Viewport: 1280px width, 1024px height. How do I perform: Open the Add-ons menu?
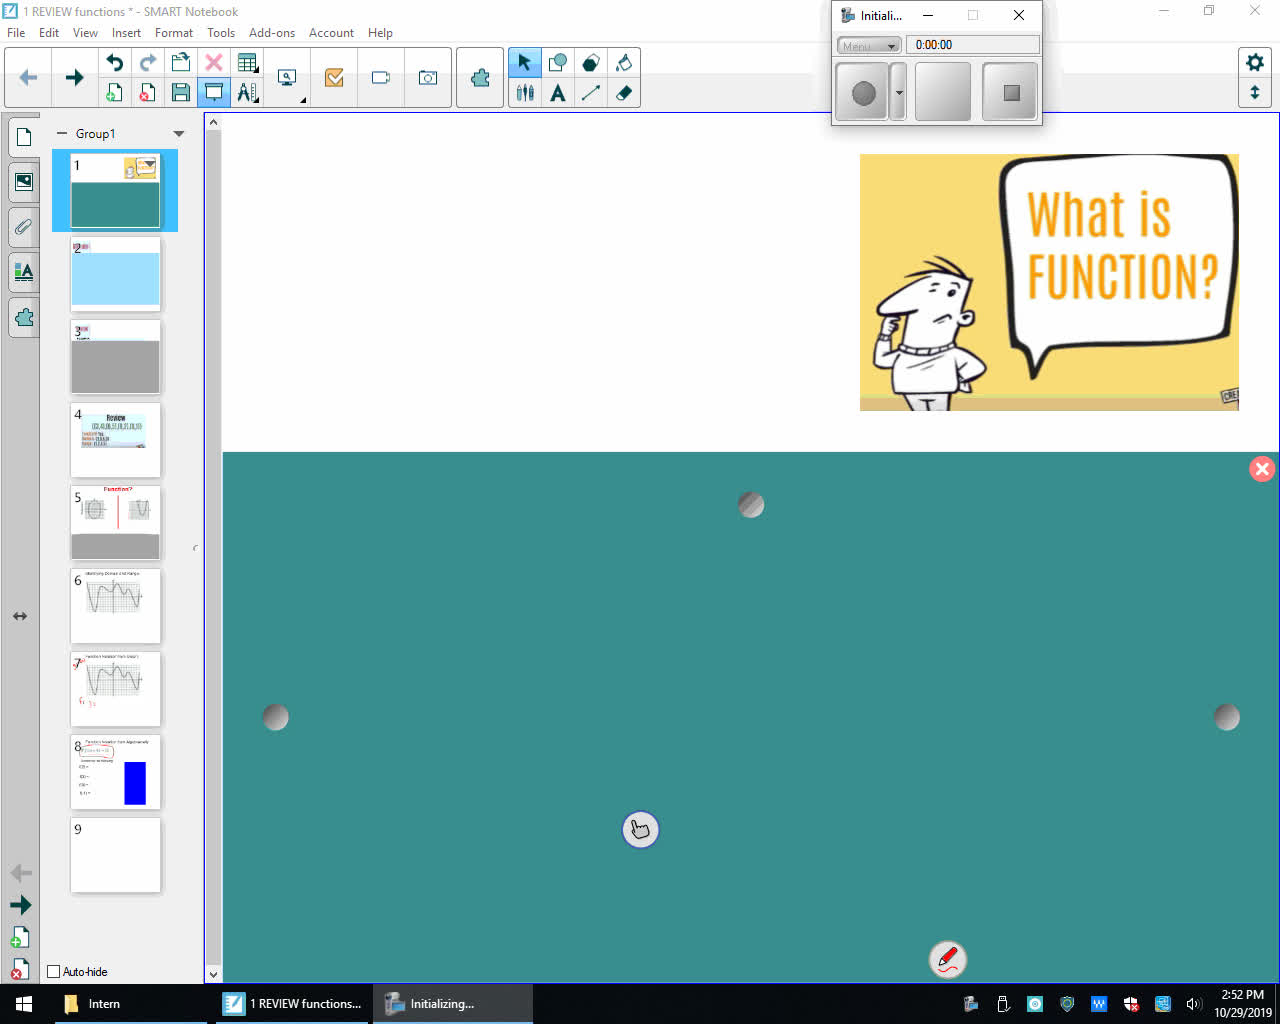coord(272,33)
